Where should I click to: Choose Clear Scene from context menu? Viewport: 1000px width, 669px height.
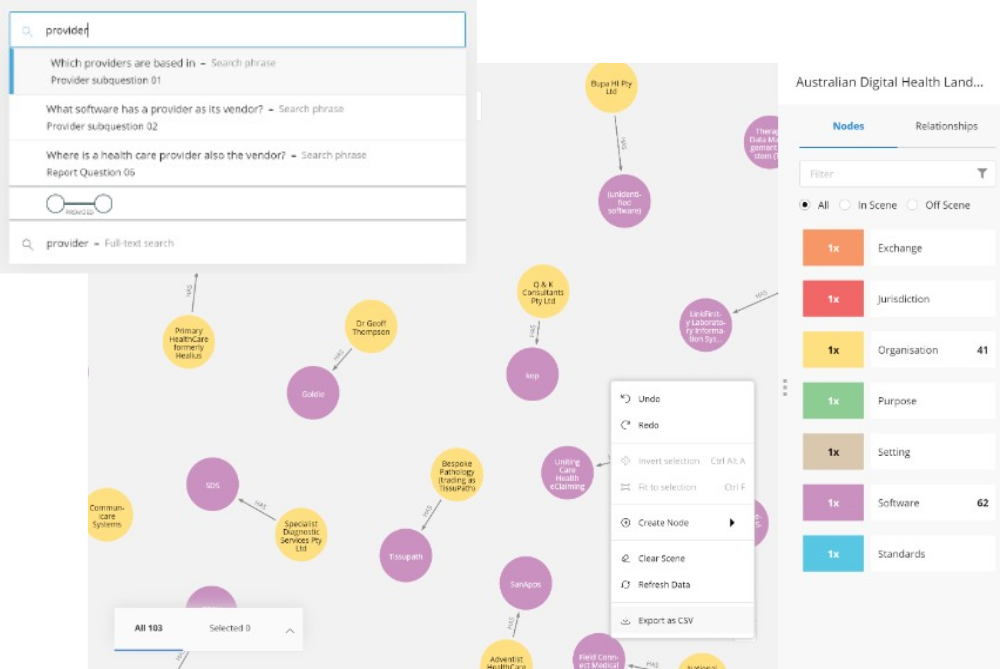682,558
